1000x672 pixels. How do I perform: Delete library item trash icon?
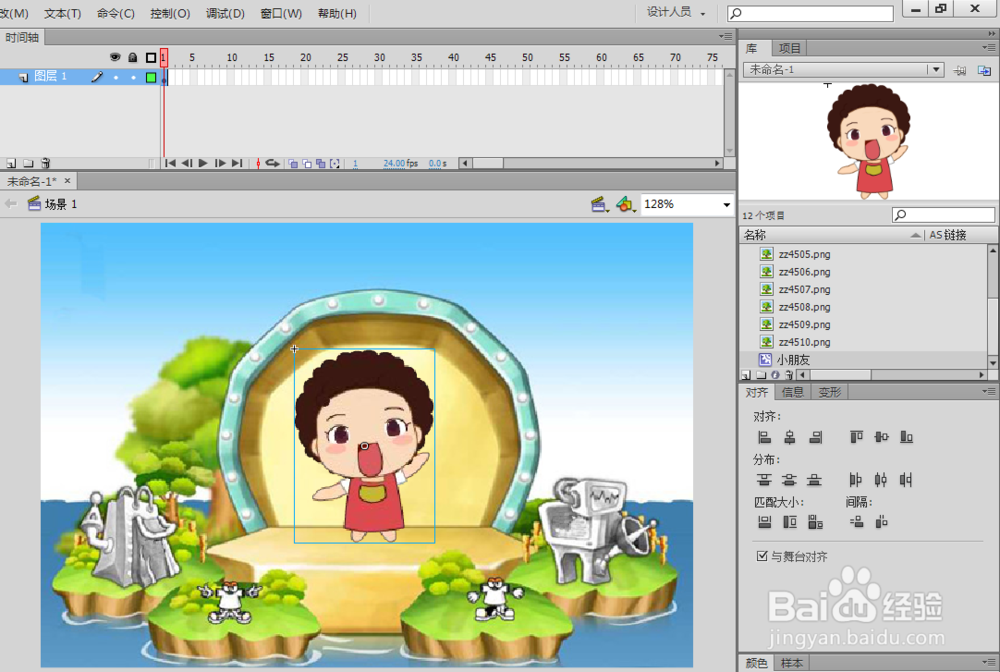coord(789,376)
